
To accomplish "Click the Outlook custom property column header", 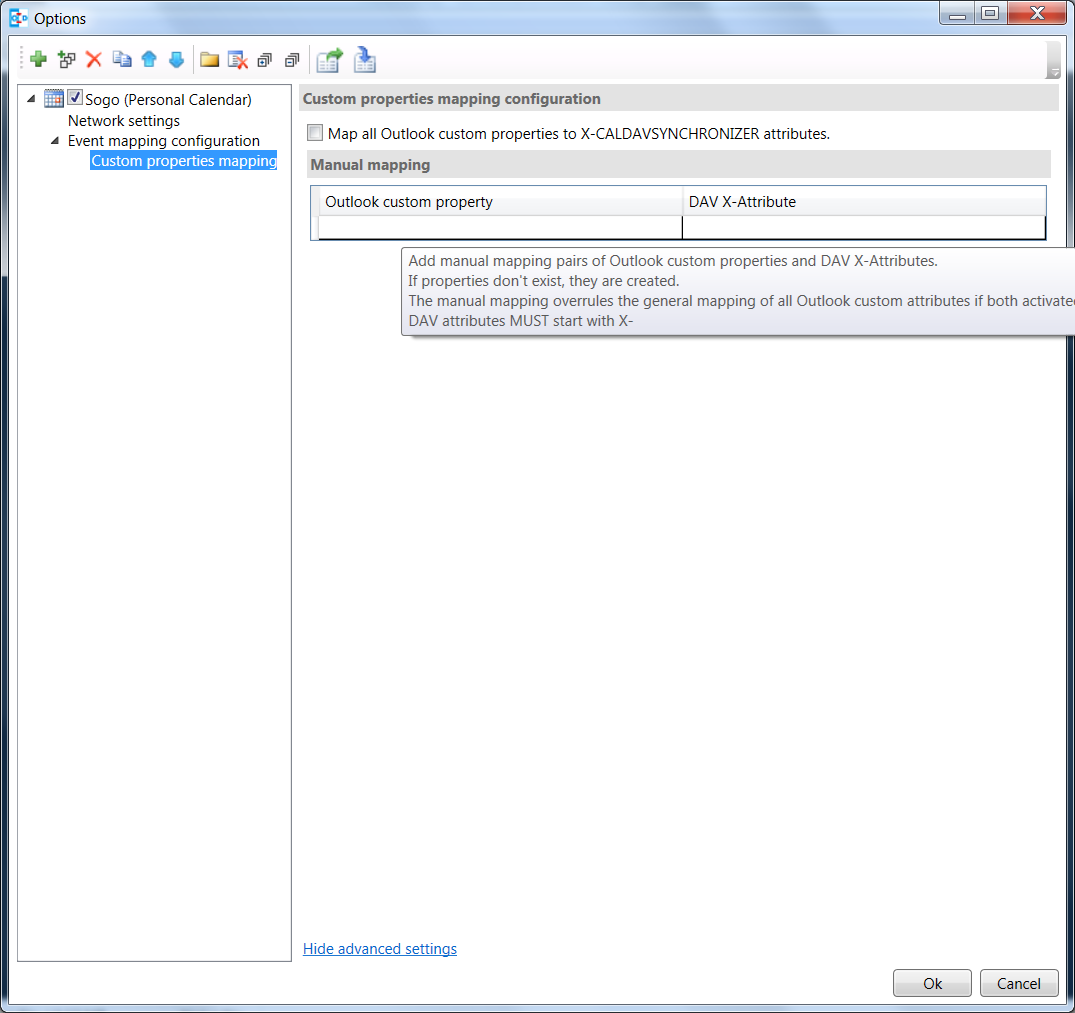I will (x=500, y=202).
